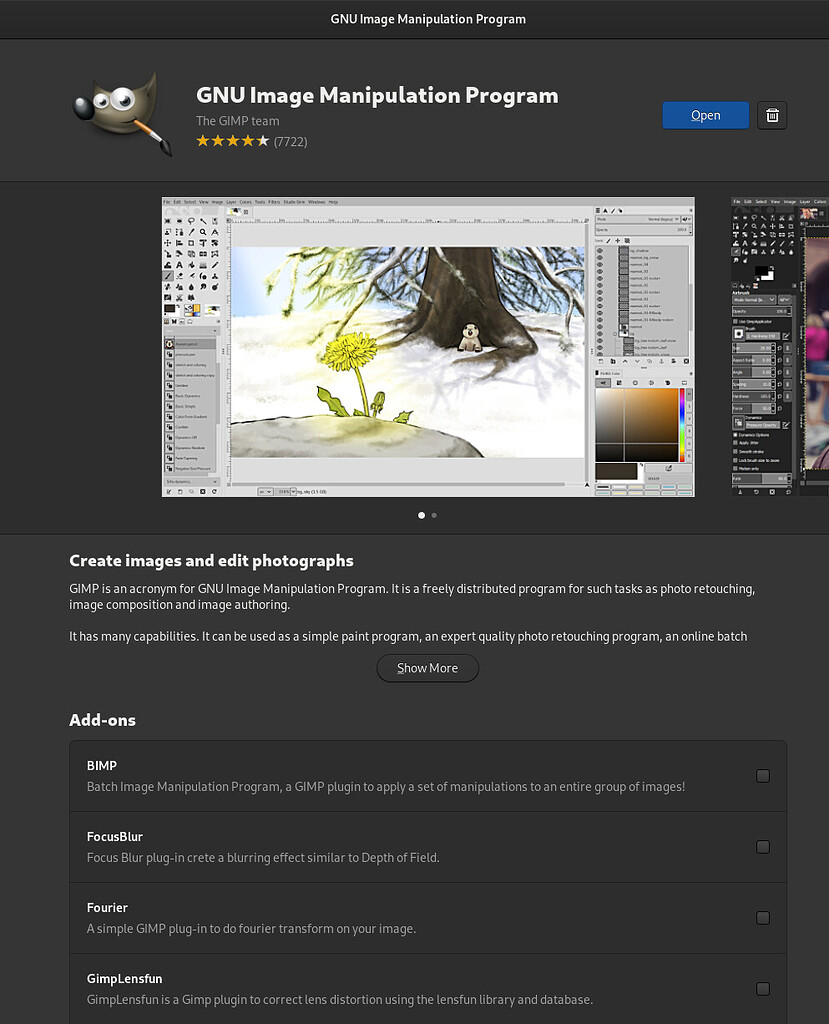Screen dimensions: 829x1024
Task: Click The GIMP team developer name
Action: pos(237,121)
